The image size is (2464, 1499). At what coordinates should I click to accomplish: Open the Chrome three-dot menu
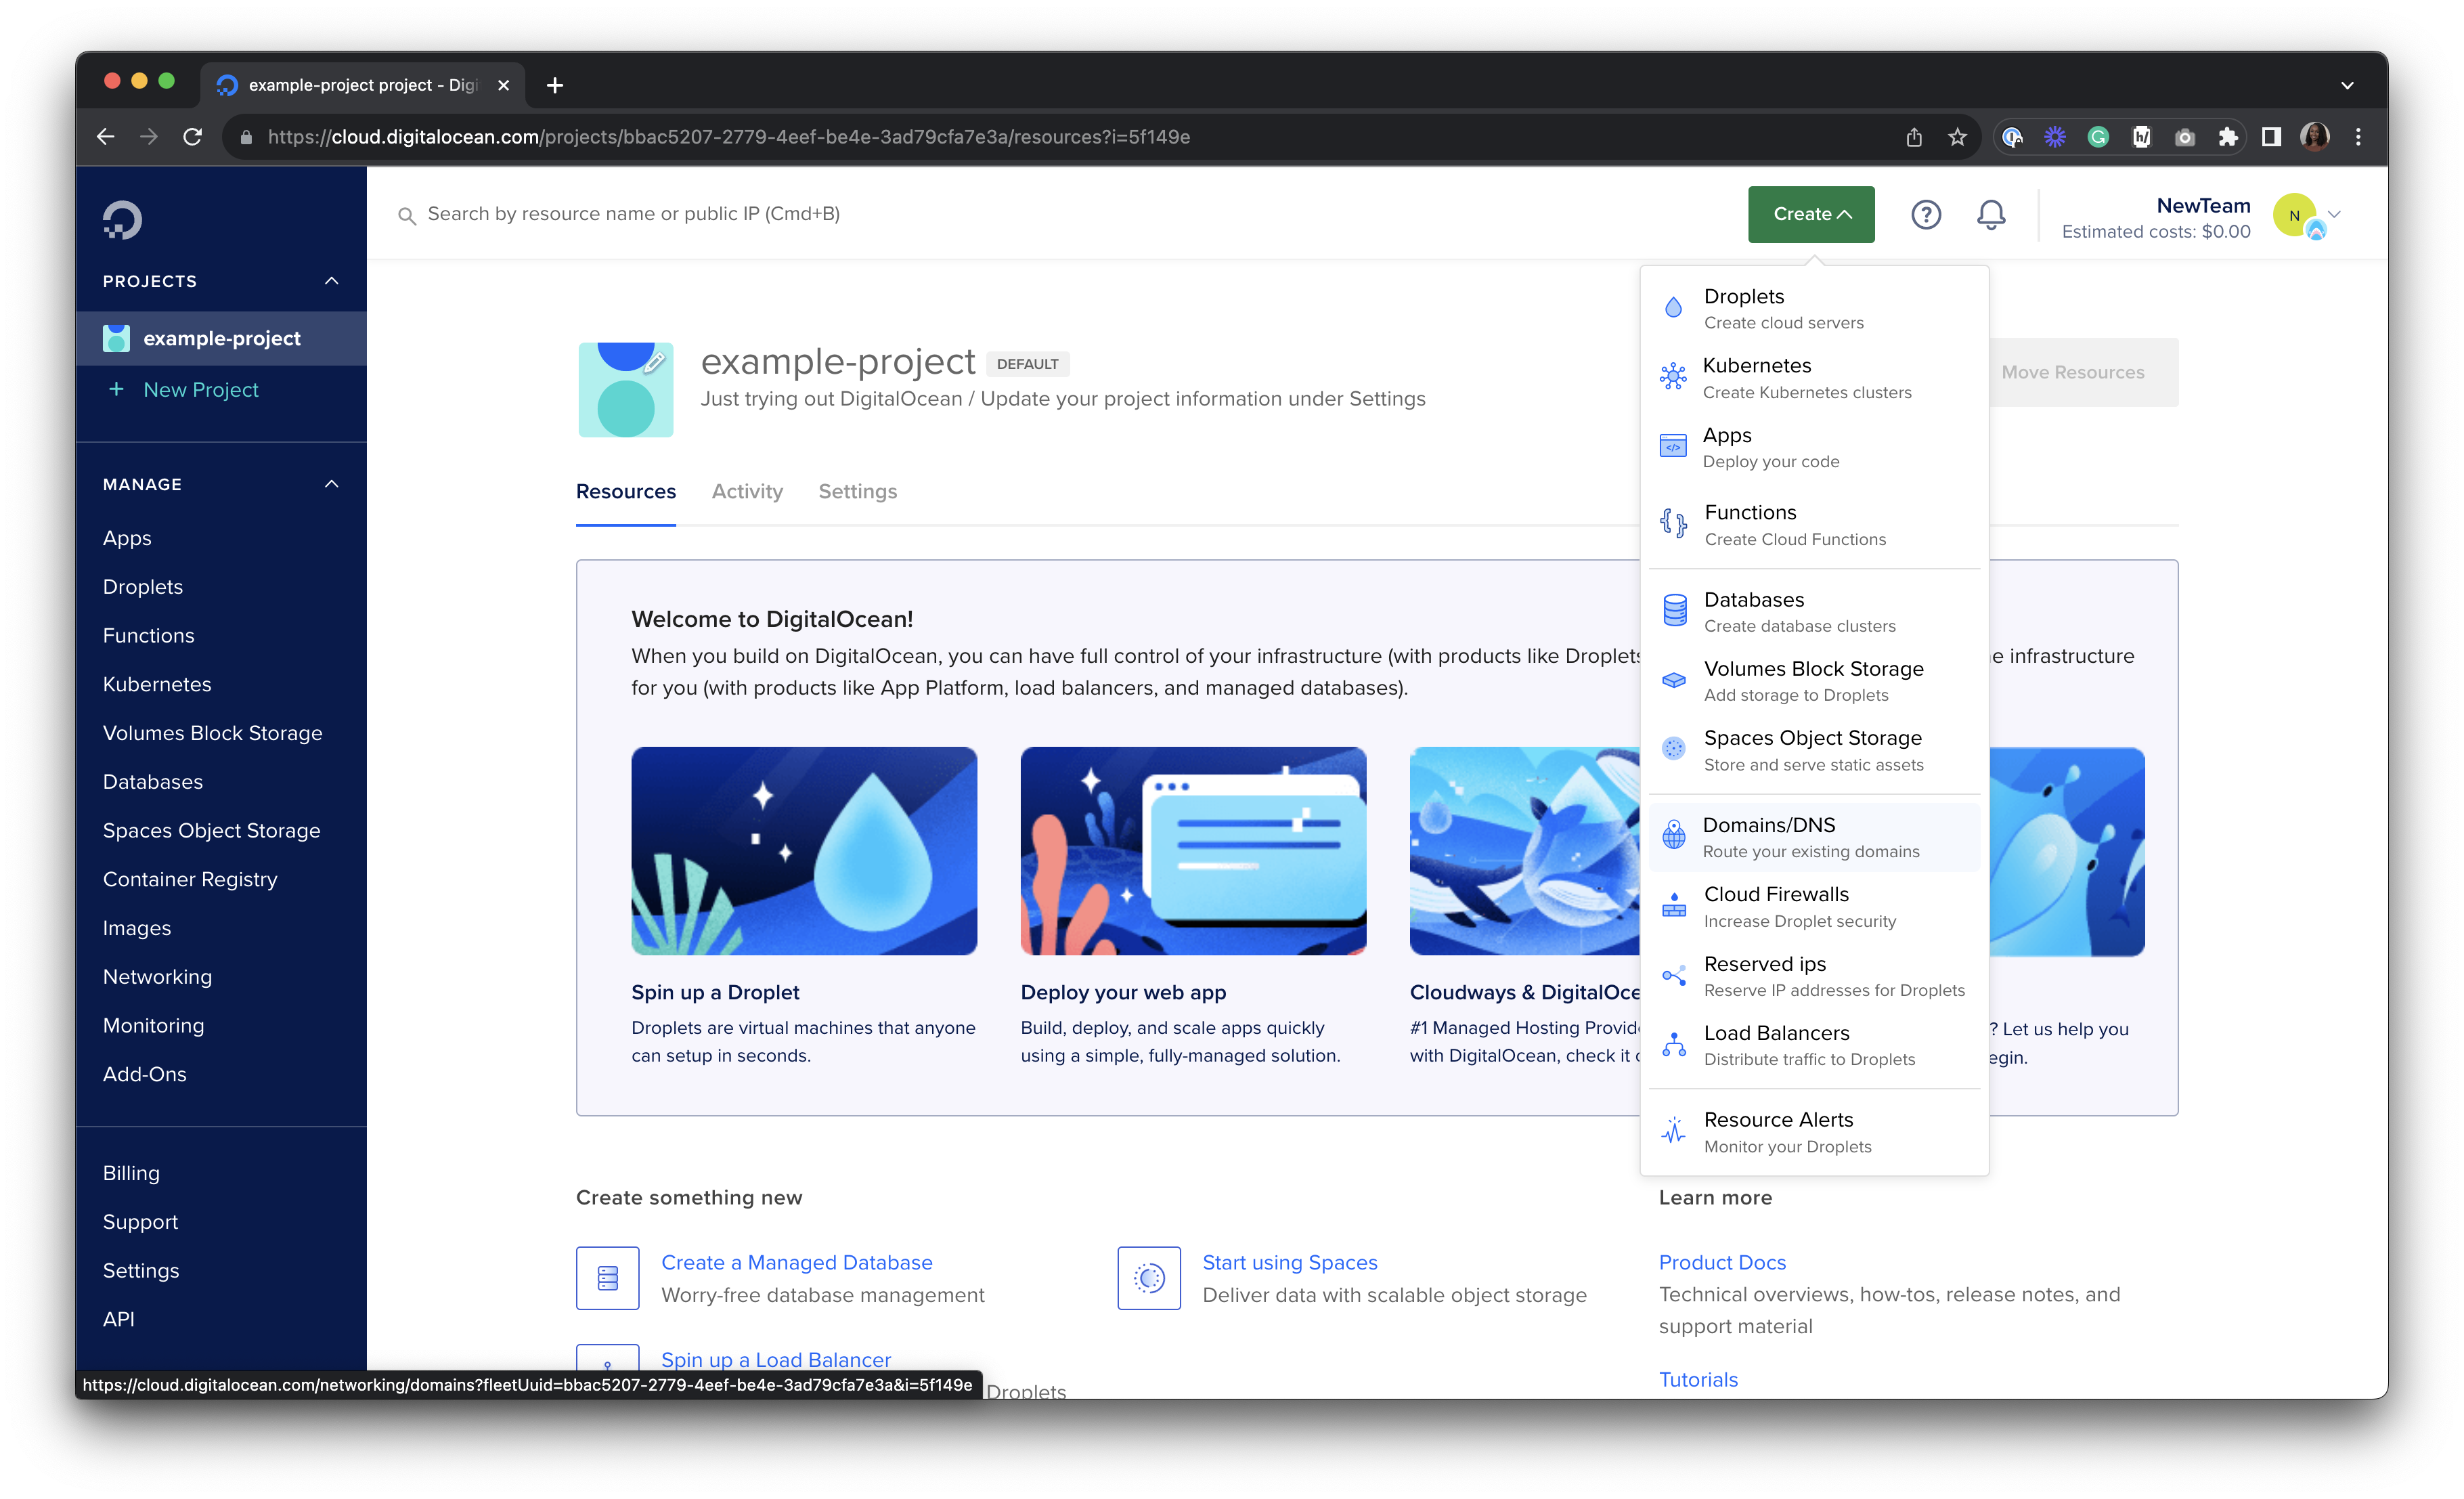(2358, 137)
